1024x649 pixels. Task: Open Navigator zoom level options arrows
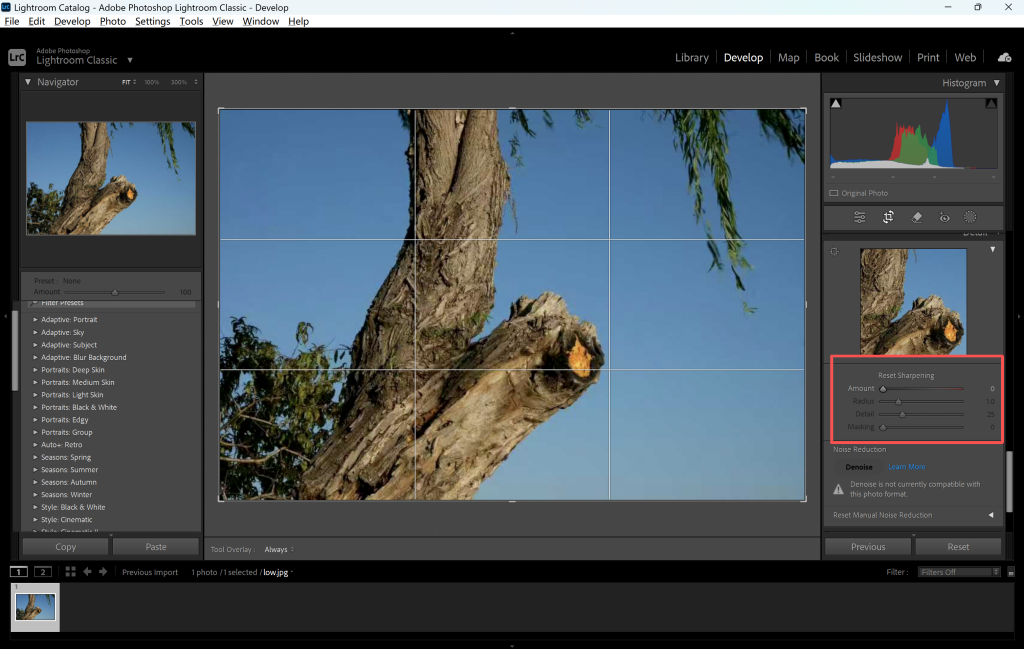pyautogui.click(x=196, y=82)
